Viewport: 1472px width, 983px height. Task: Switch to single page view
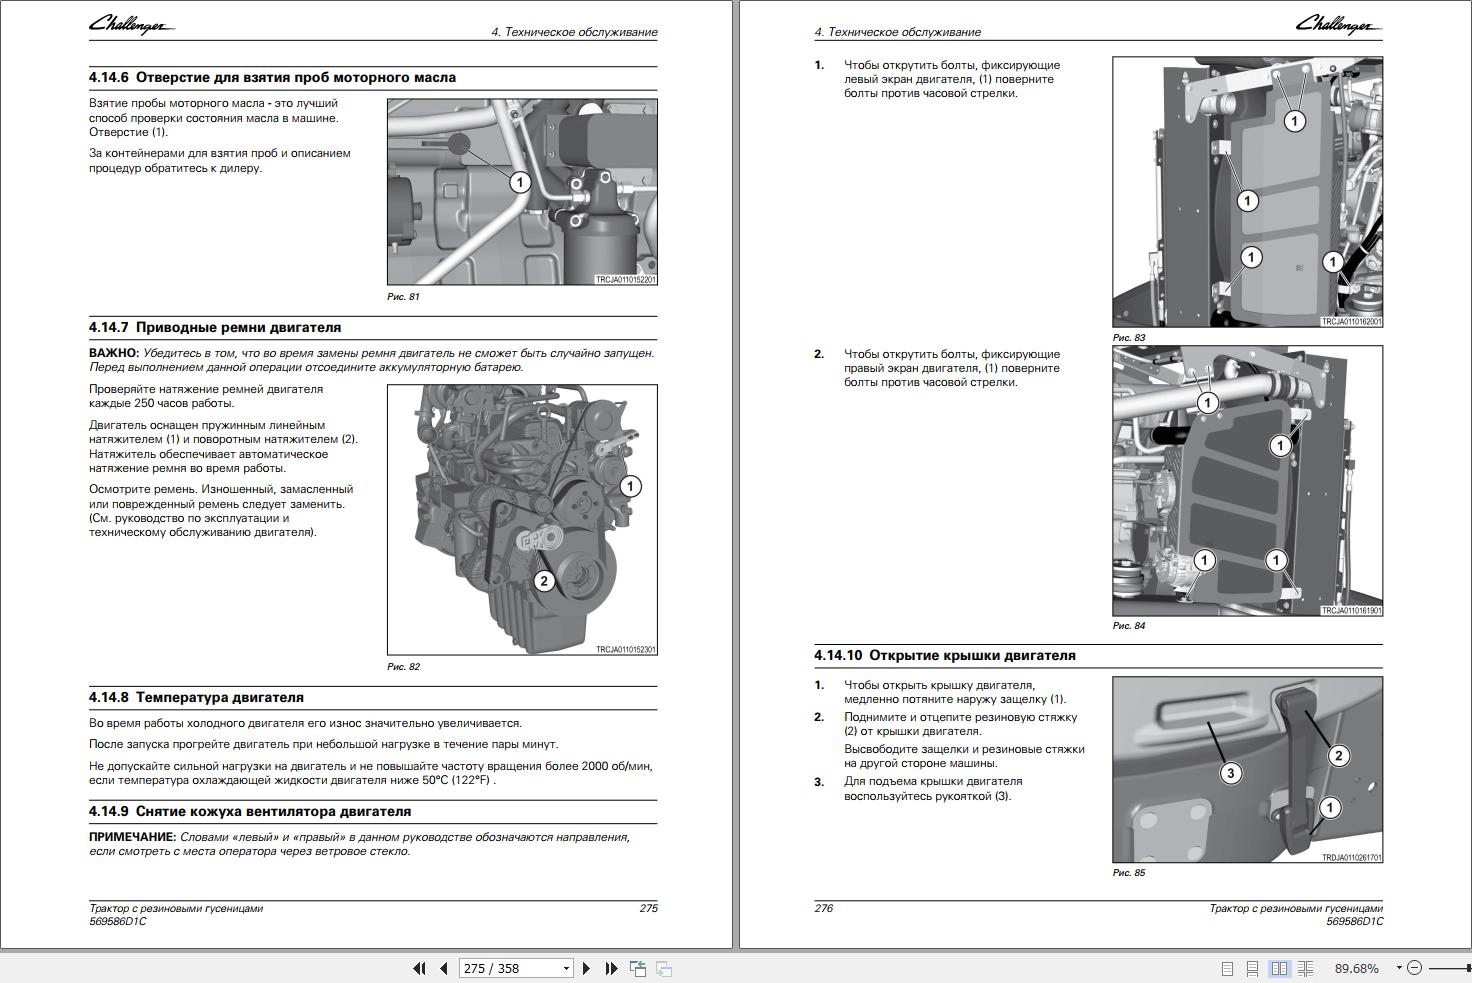tap(1225, 968)
